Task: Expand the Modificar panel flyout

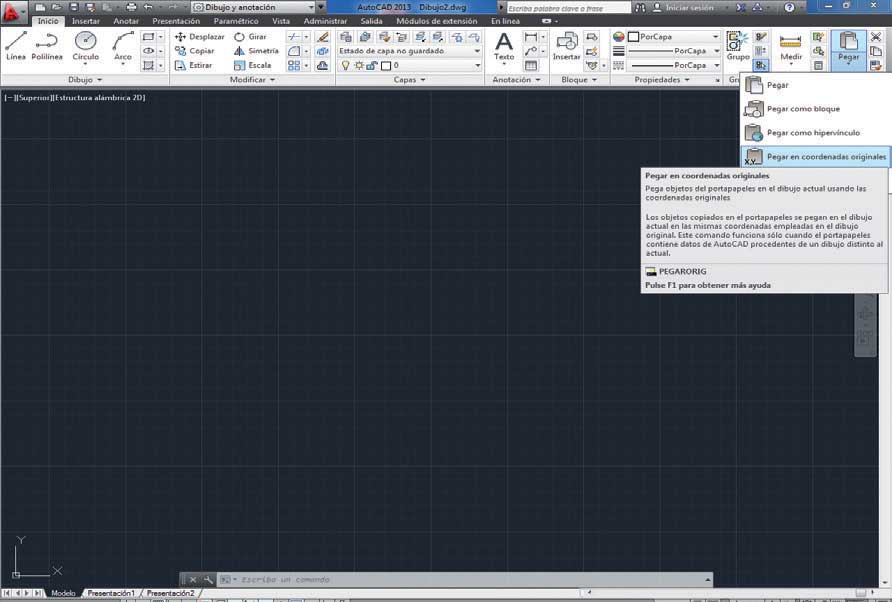Action: pyautogui.click(x=252, y=80)
